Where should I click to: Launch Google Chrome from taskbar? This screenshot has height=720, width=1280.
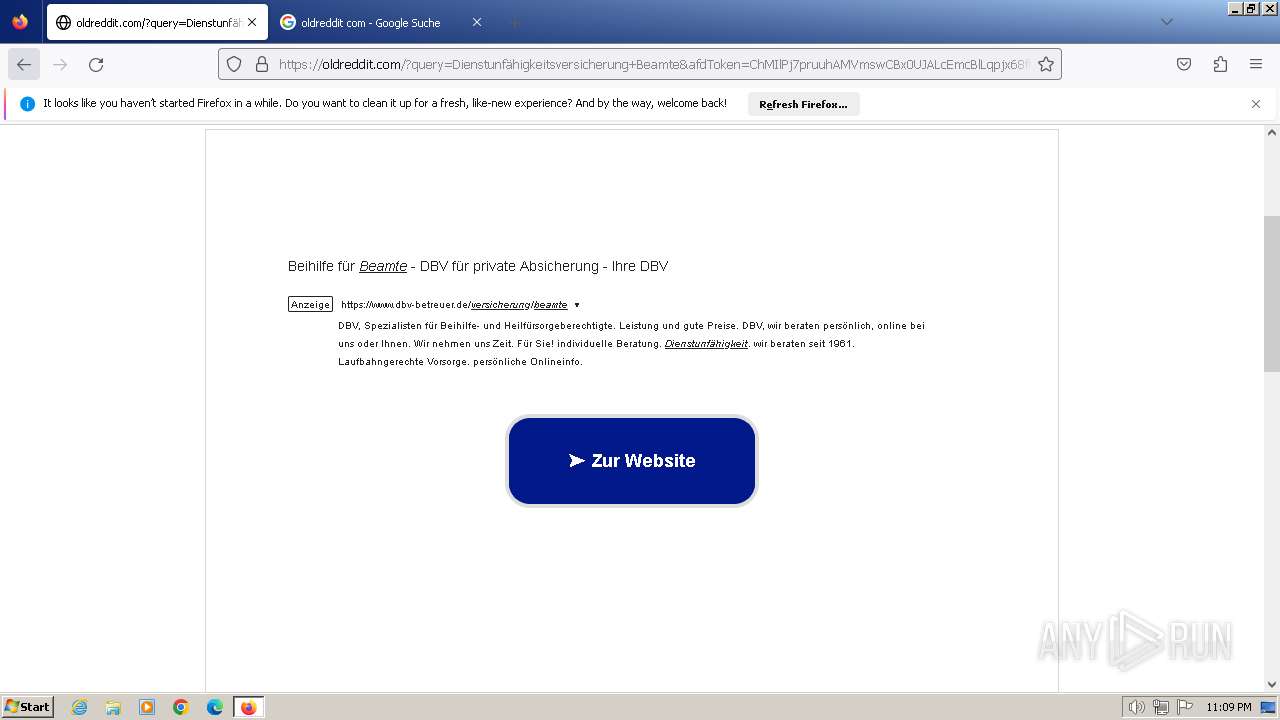pos(181,707)
